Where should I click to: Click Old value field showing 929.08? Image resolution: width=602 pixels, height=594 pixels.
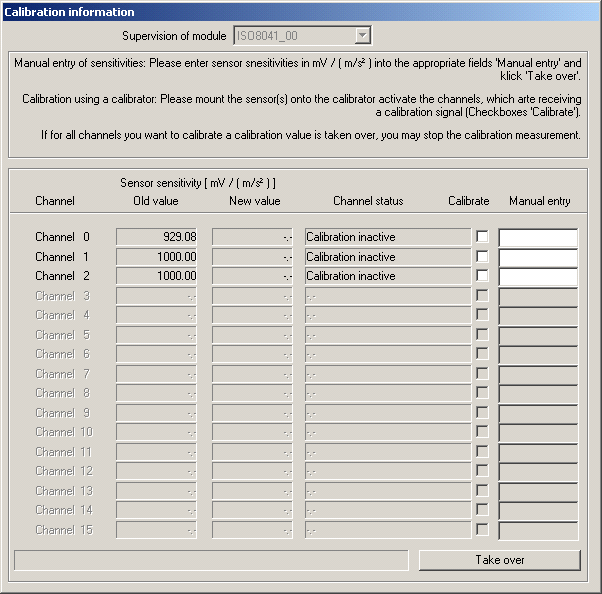point(157,237)
